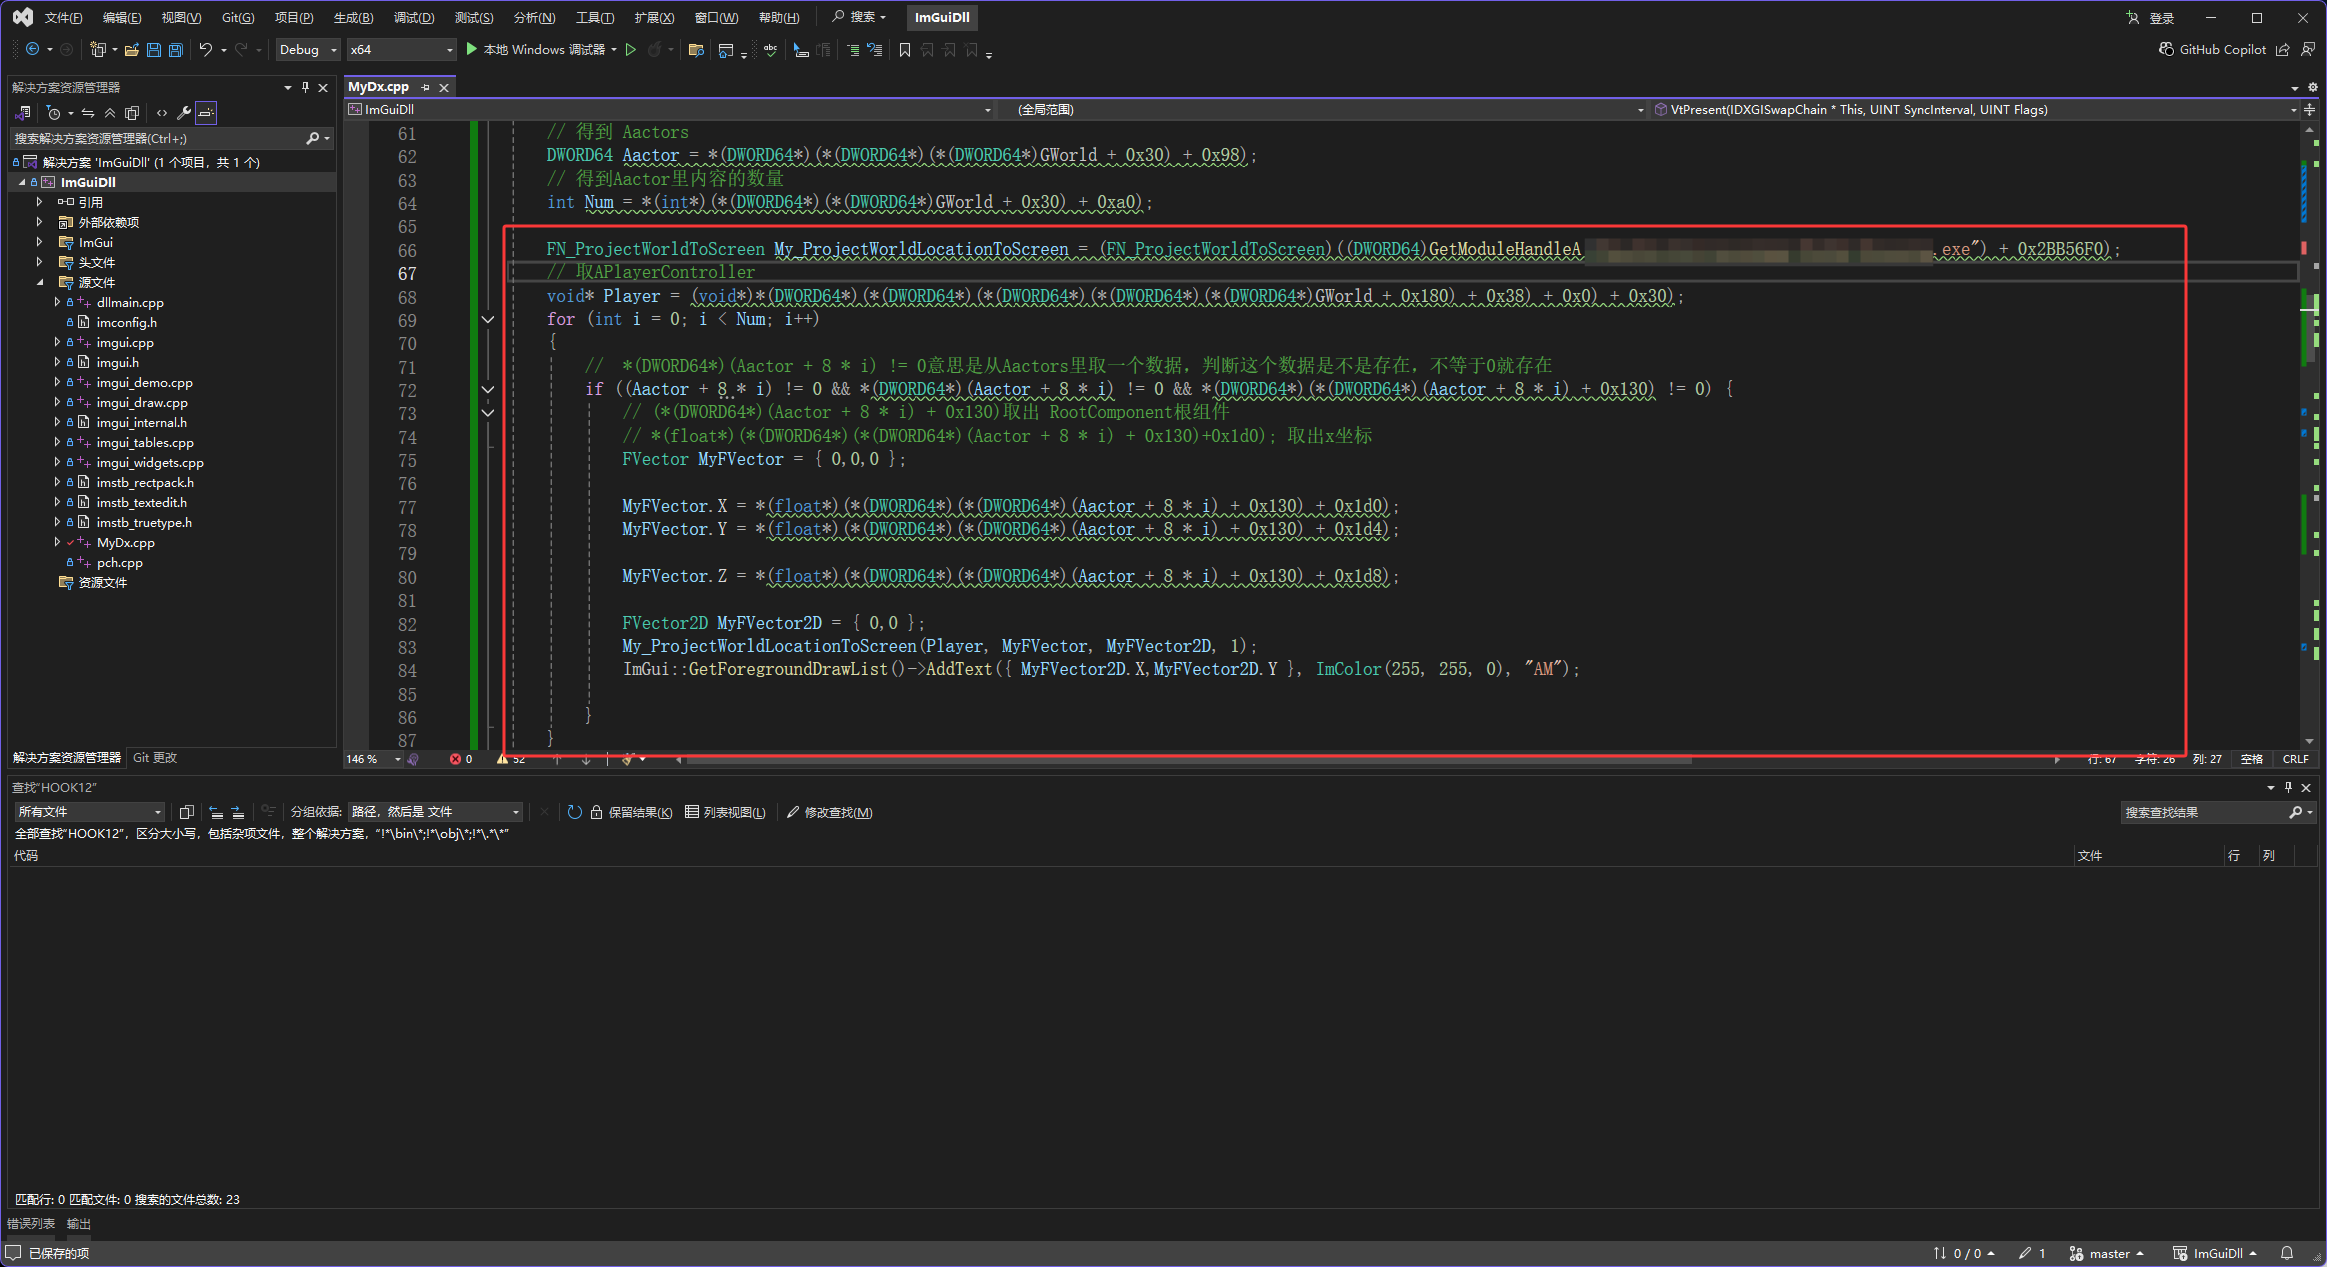This screenshot has height=1267, width=2327.
Task: Open Solution Explorer properties wrench icon
Action: click(x=184, y=113)
